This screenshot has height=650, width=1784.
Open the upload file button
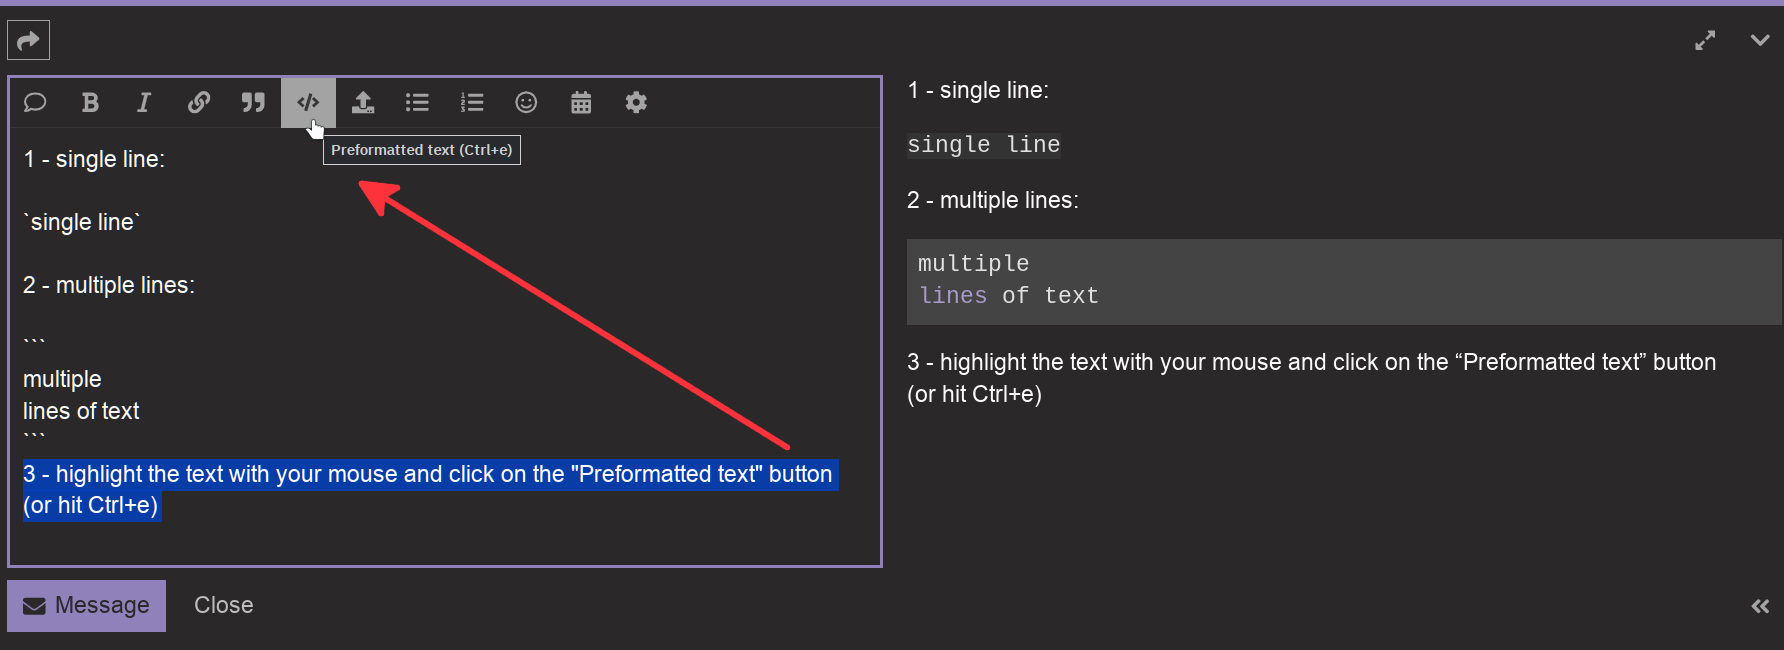coord(363,102)
